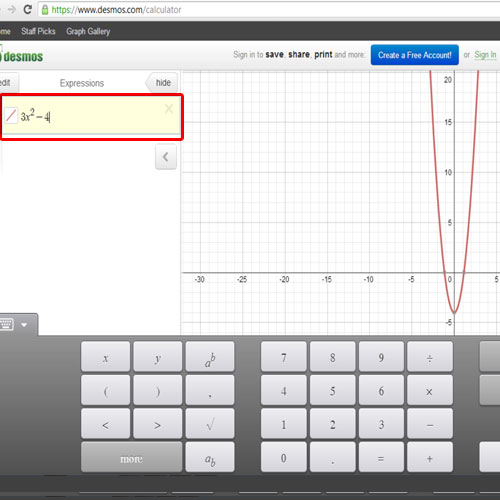Open the Graph Gallery menu item
The image size is (500, 500).
coord(88,31)
